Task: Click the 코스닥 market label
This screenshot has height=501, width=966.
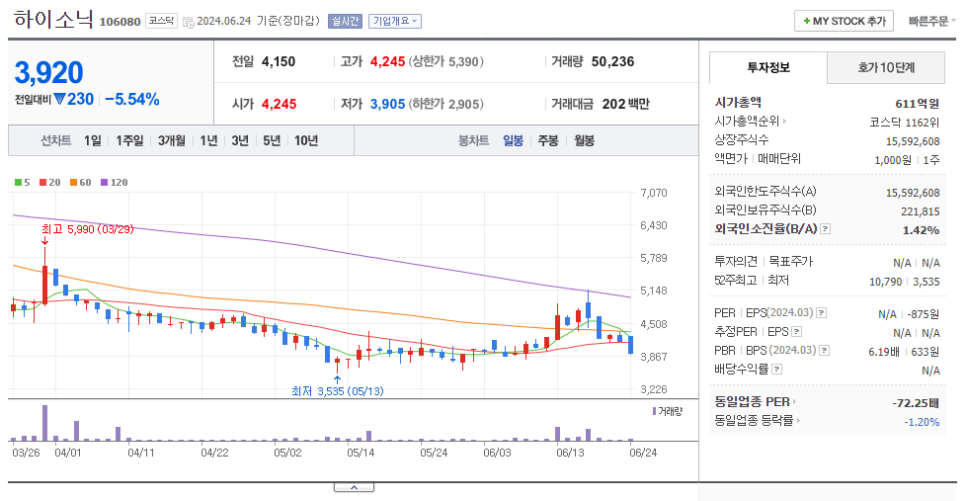Action: pos(161,21)
